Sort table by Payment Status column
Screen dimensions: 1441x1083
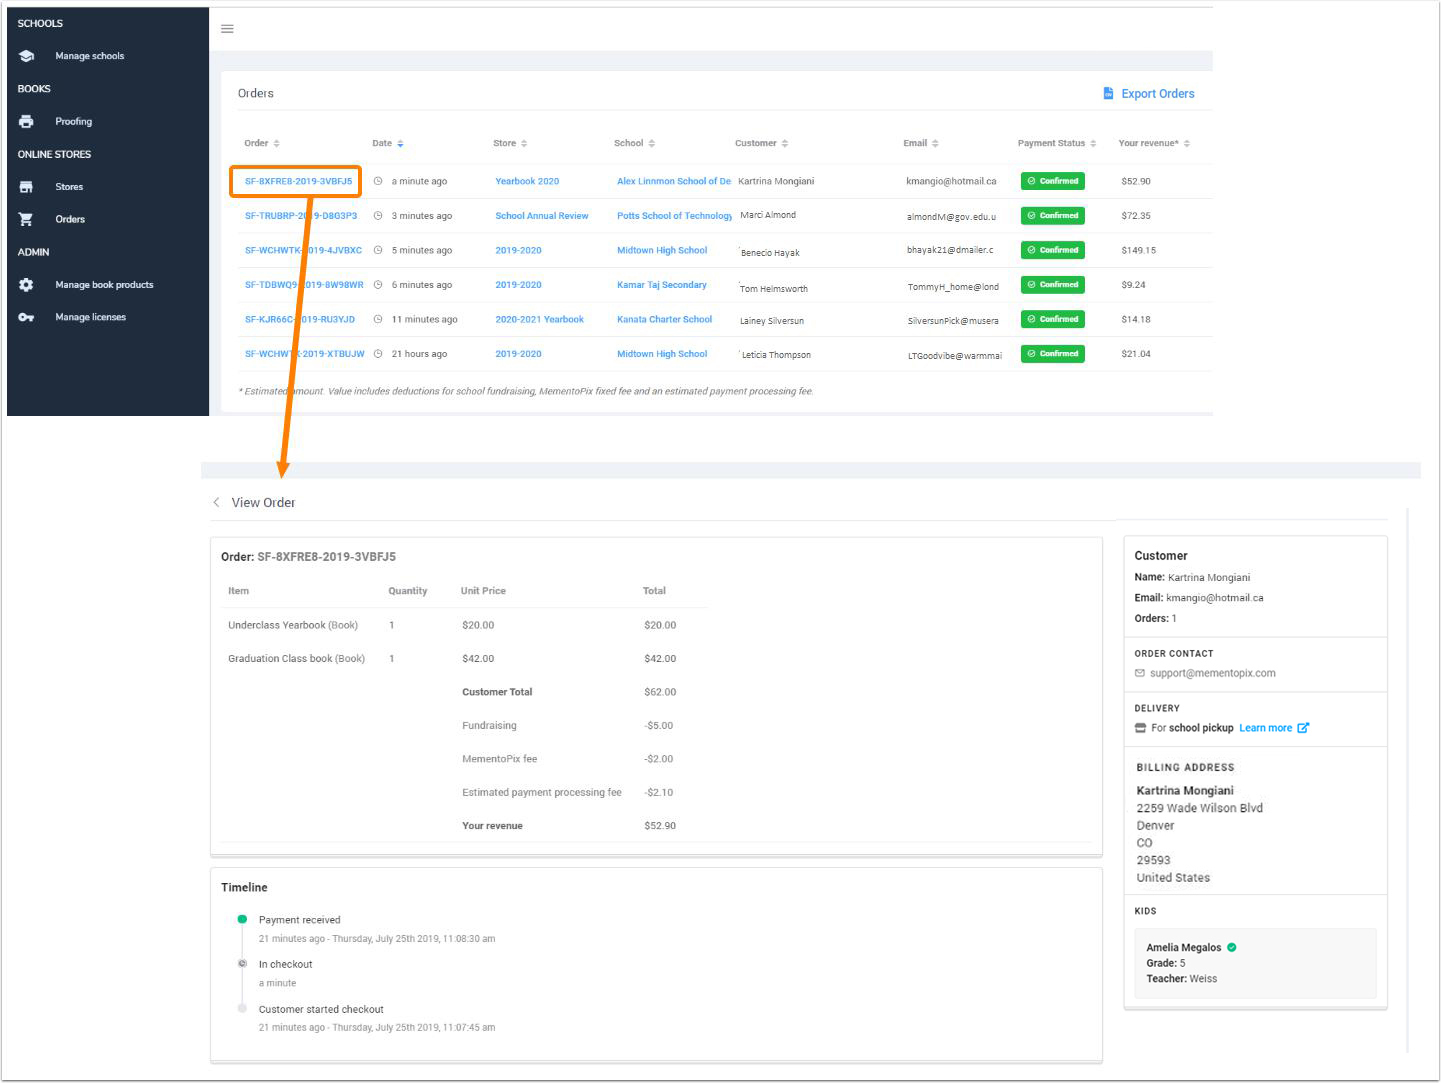(x=1057, y=143)
